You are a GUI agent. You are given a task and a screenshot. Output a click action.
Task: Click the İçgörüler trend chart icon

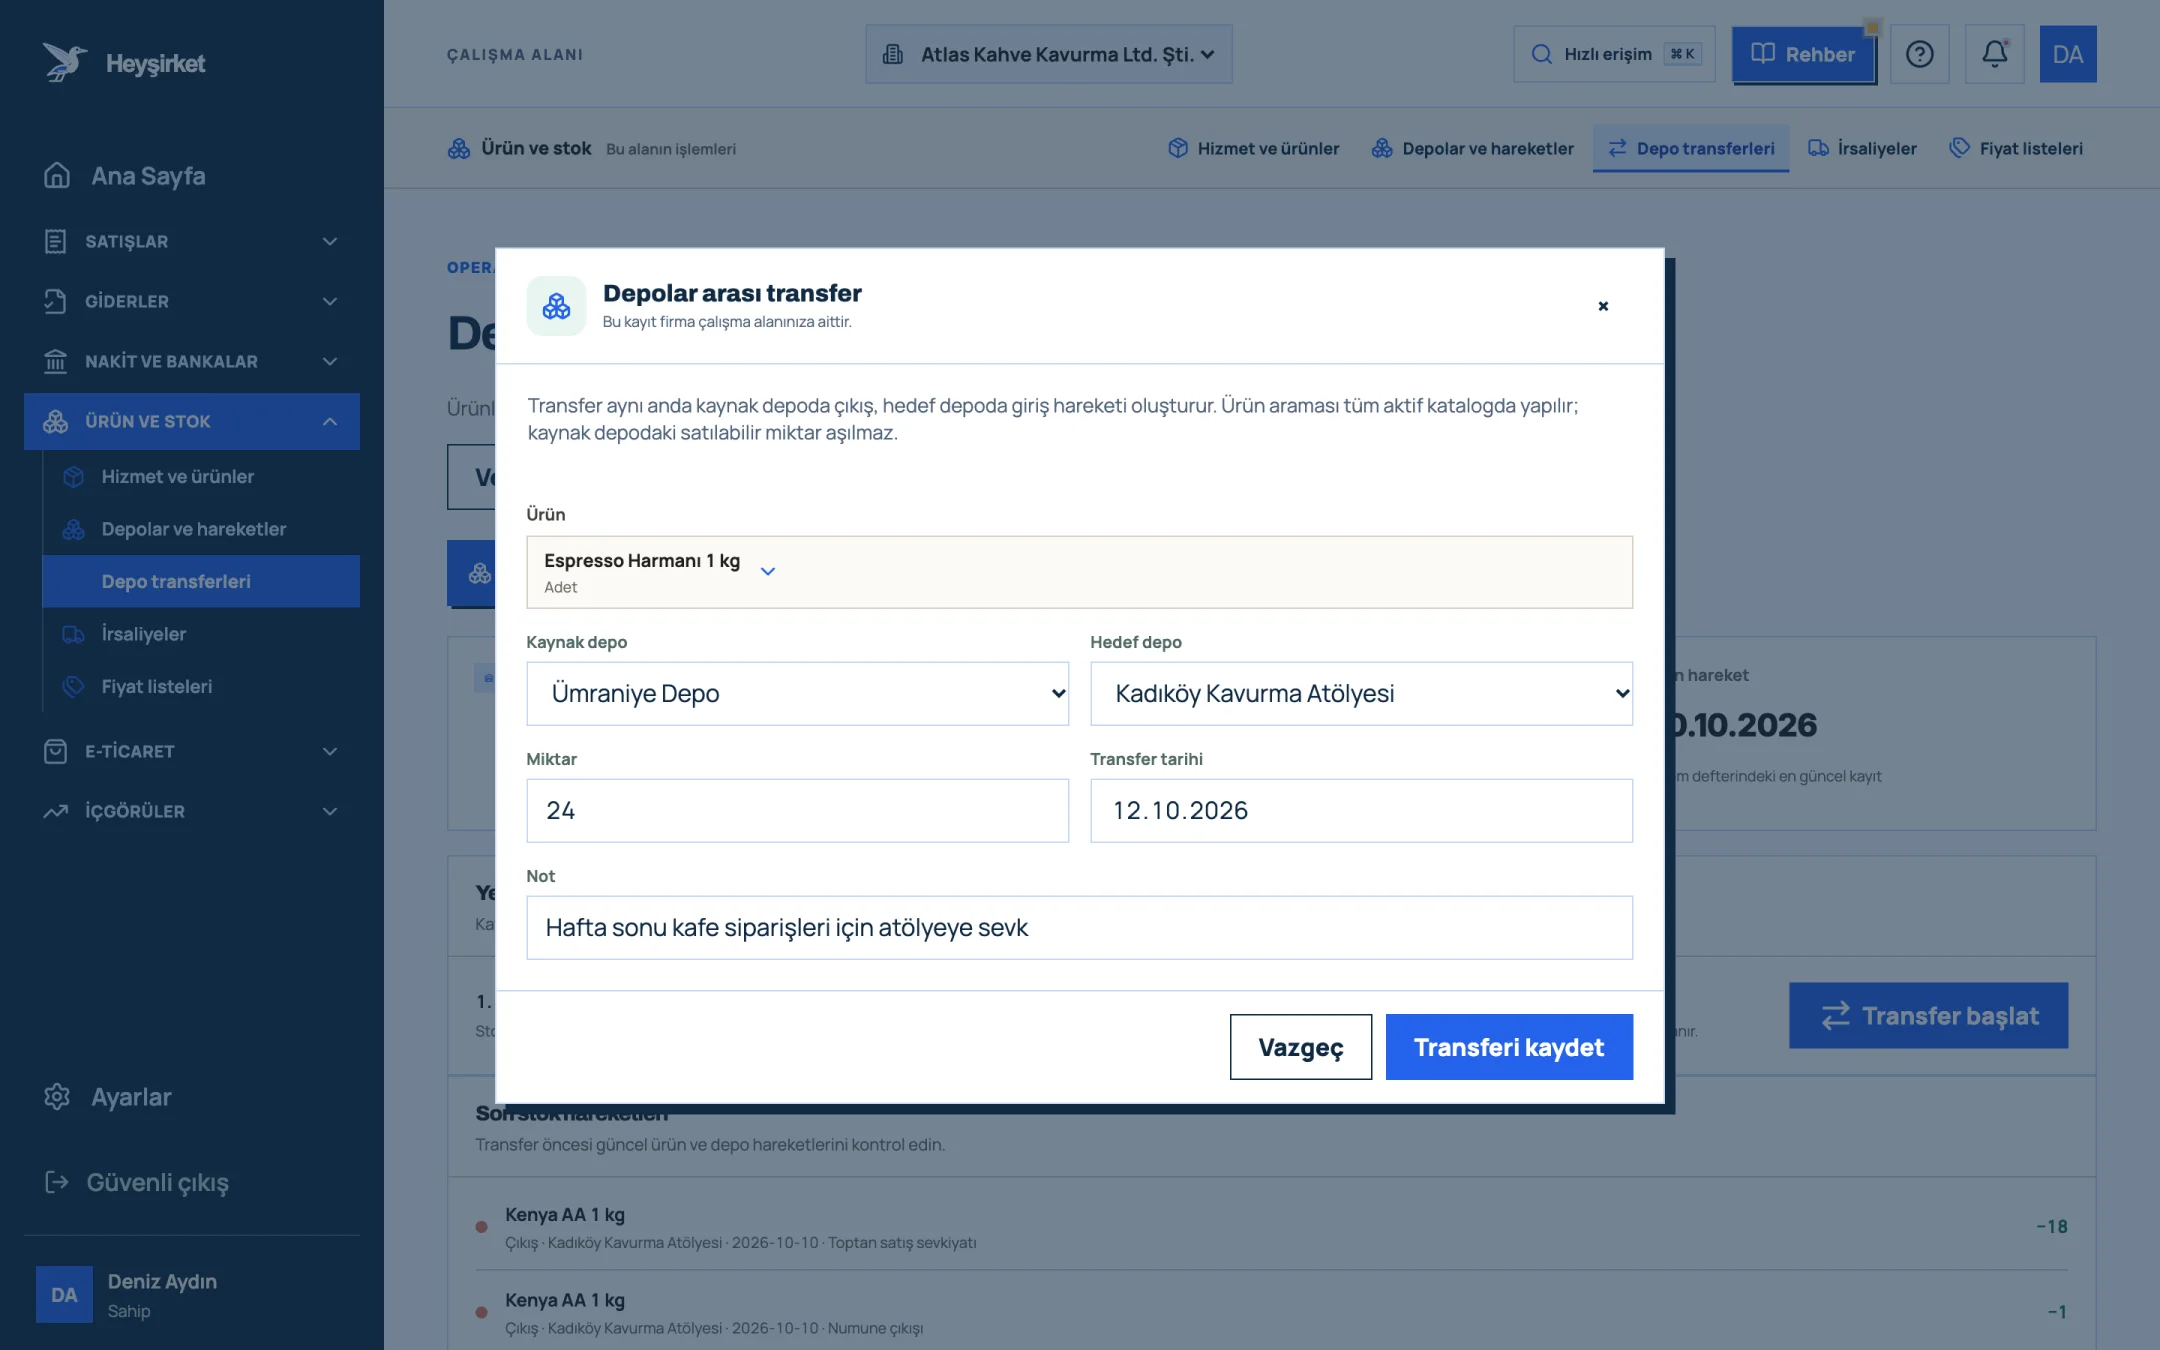coord(56,811)
